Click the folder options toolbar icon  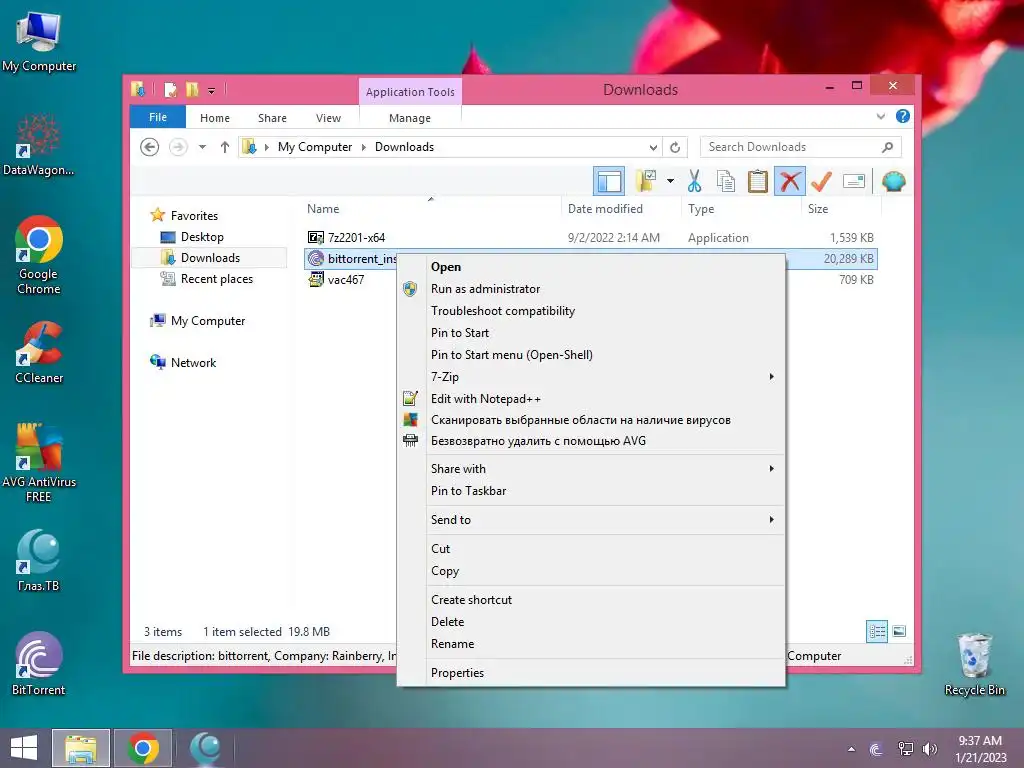coord(646,182)
